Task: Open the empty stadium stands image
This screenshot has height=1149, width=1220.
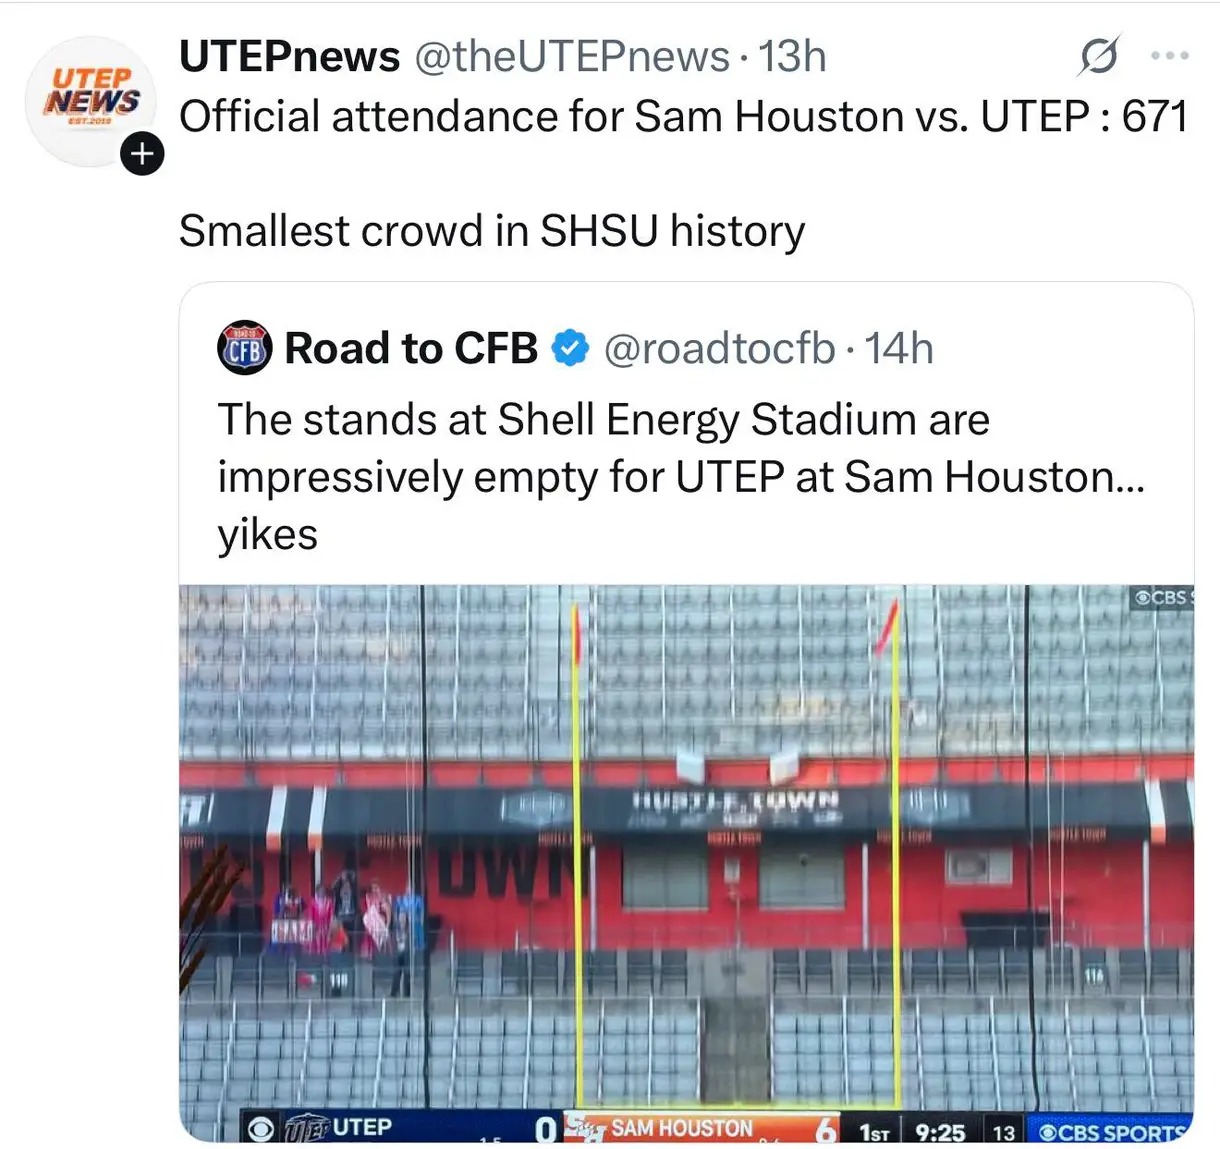Action: coord(686,850)
